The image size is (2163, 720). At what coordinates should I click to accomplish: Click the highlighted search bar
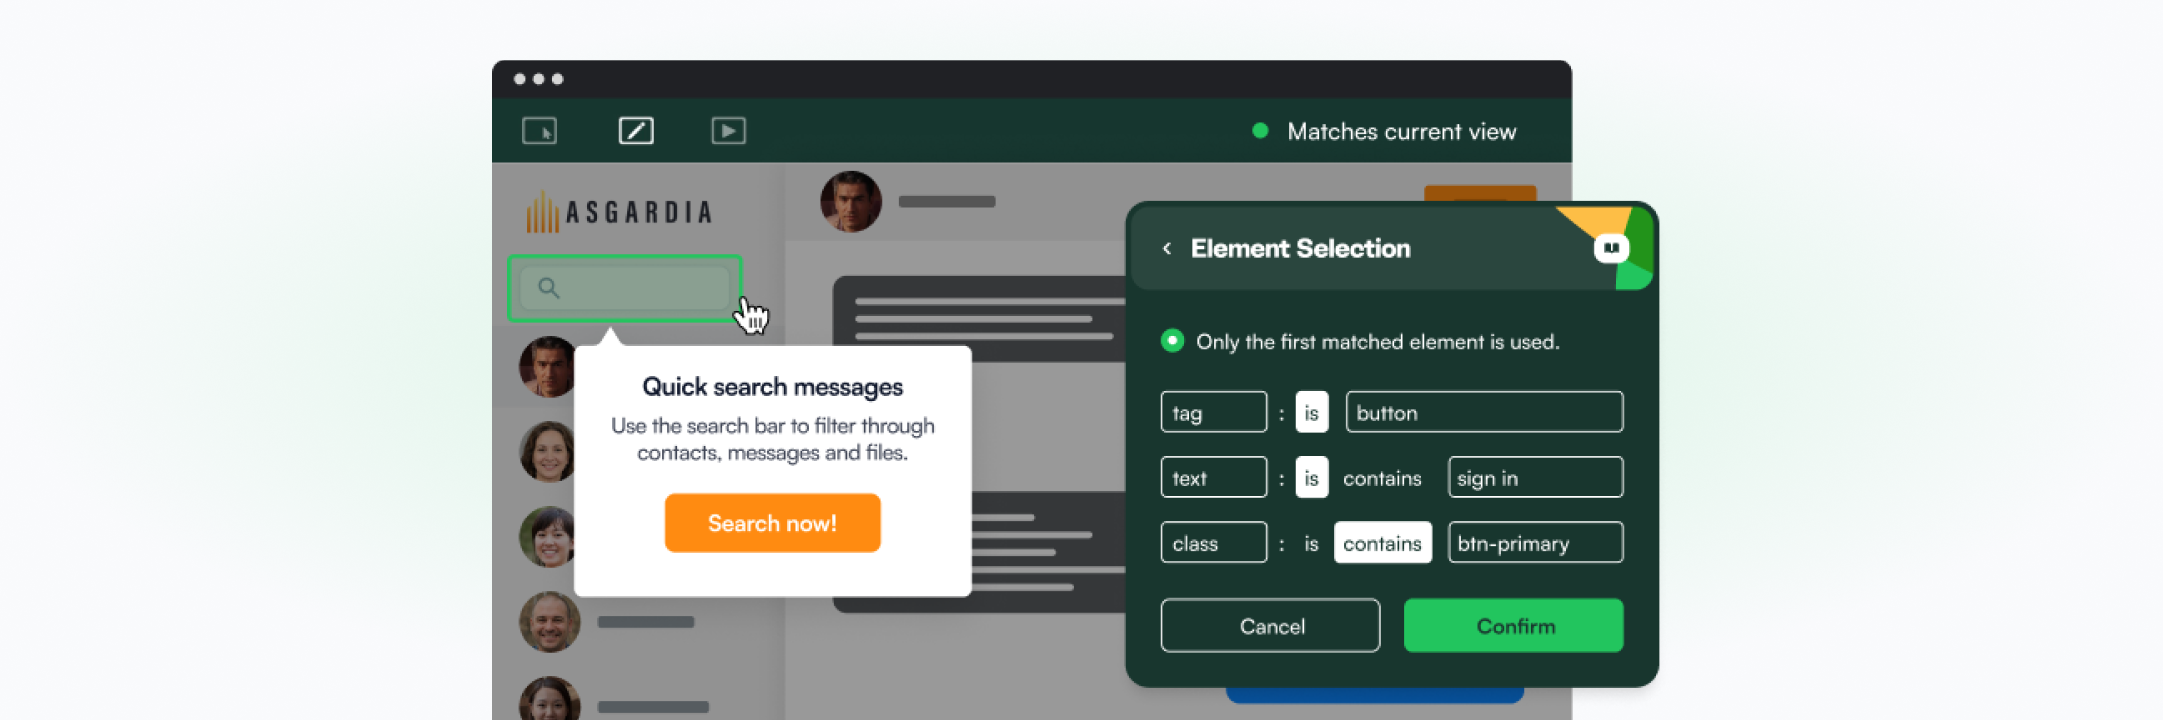[x=625, y=288]
